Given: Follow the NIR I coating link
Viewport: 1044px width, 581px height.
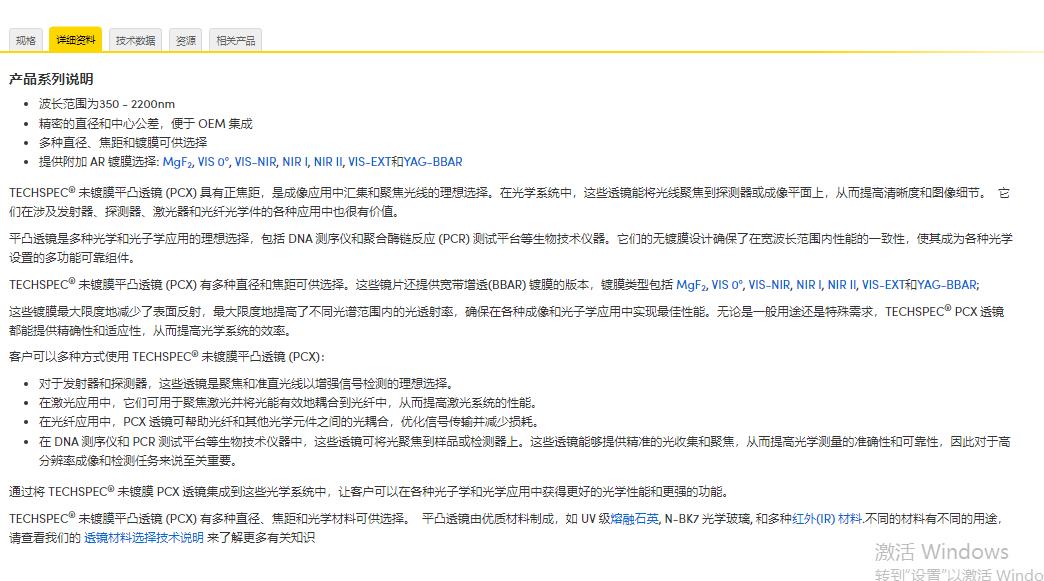Looking at the screenshot, I should (x=296, y=161).
